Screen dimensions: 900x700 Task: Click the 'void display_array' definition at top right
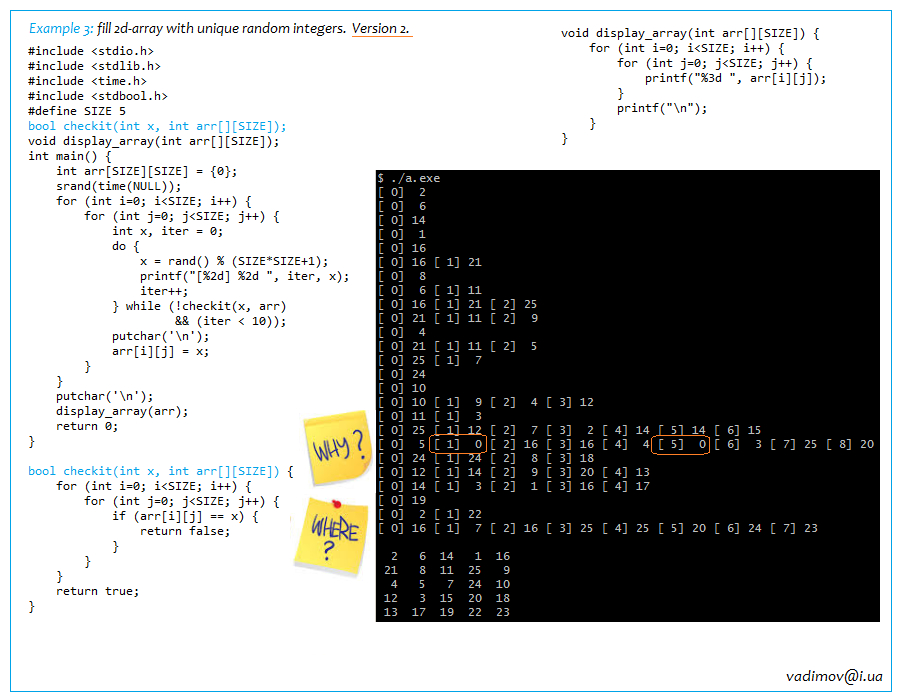click(690, 33)
